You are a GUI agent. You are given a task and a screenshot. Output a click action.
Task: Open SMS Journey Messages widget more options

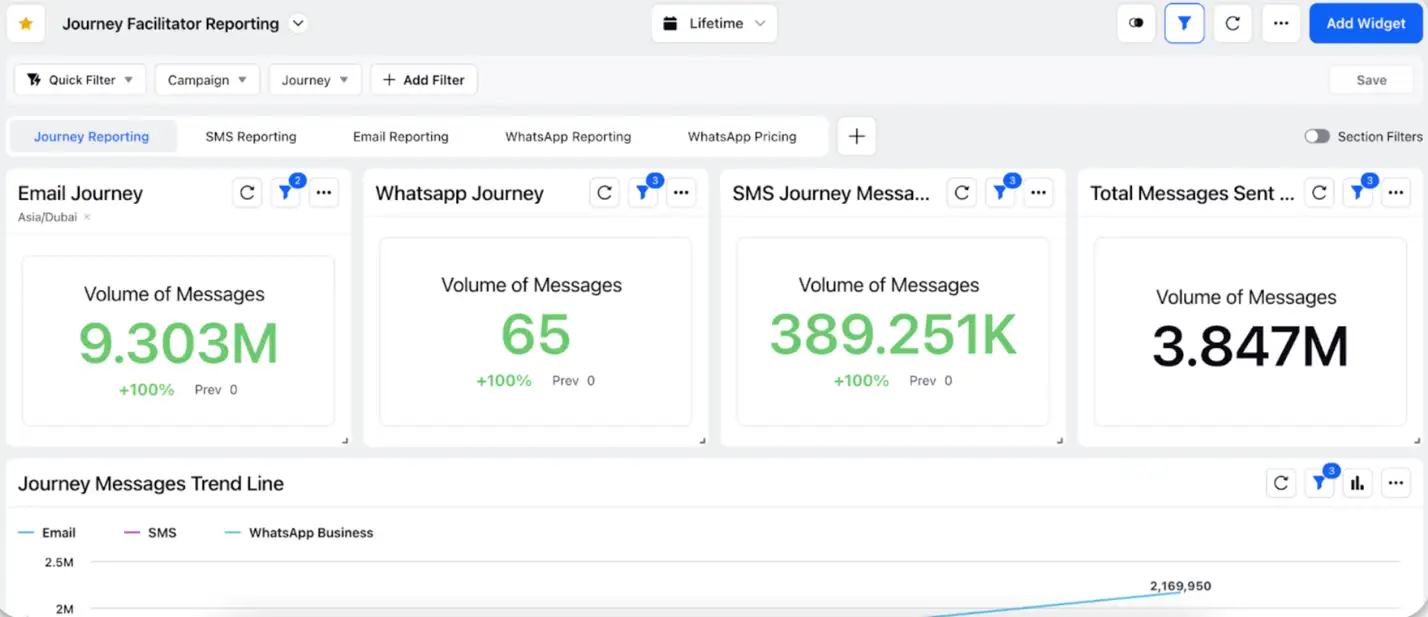[x=1039, y=193]
